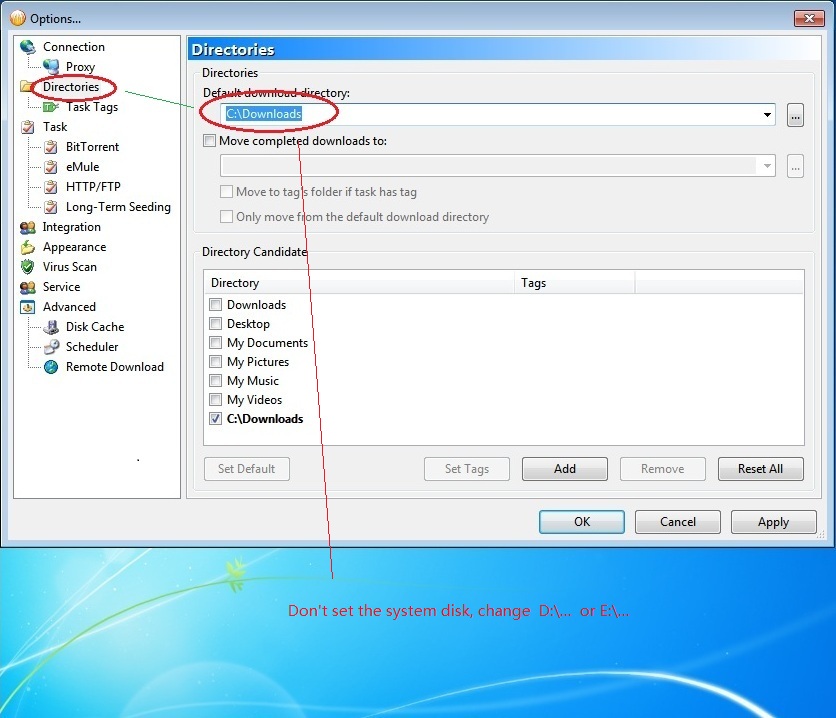Viewport: 836px width, 718px height.
Task: Select HTTP/FTP in the options tree
Action: 93,187
